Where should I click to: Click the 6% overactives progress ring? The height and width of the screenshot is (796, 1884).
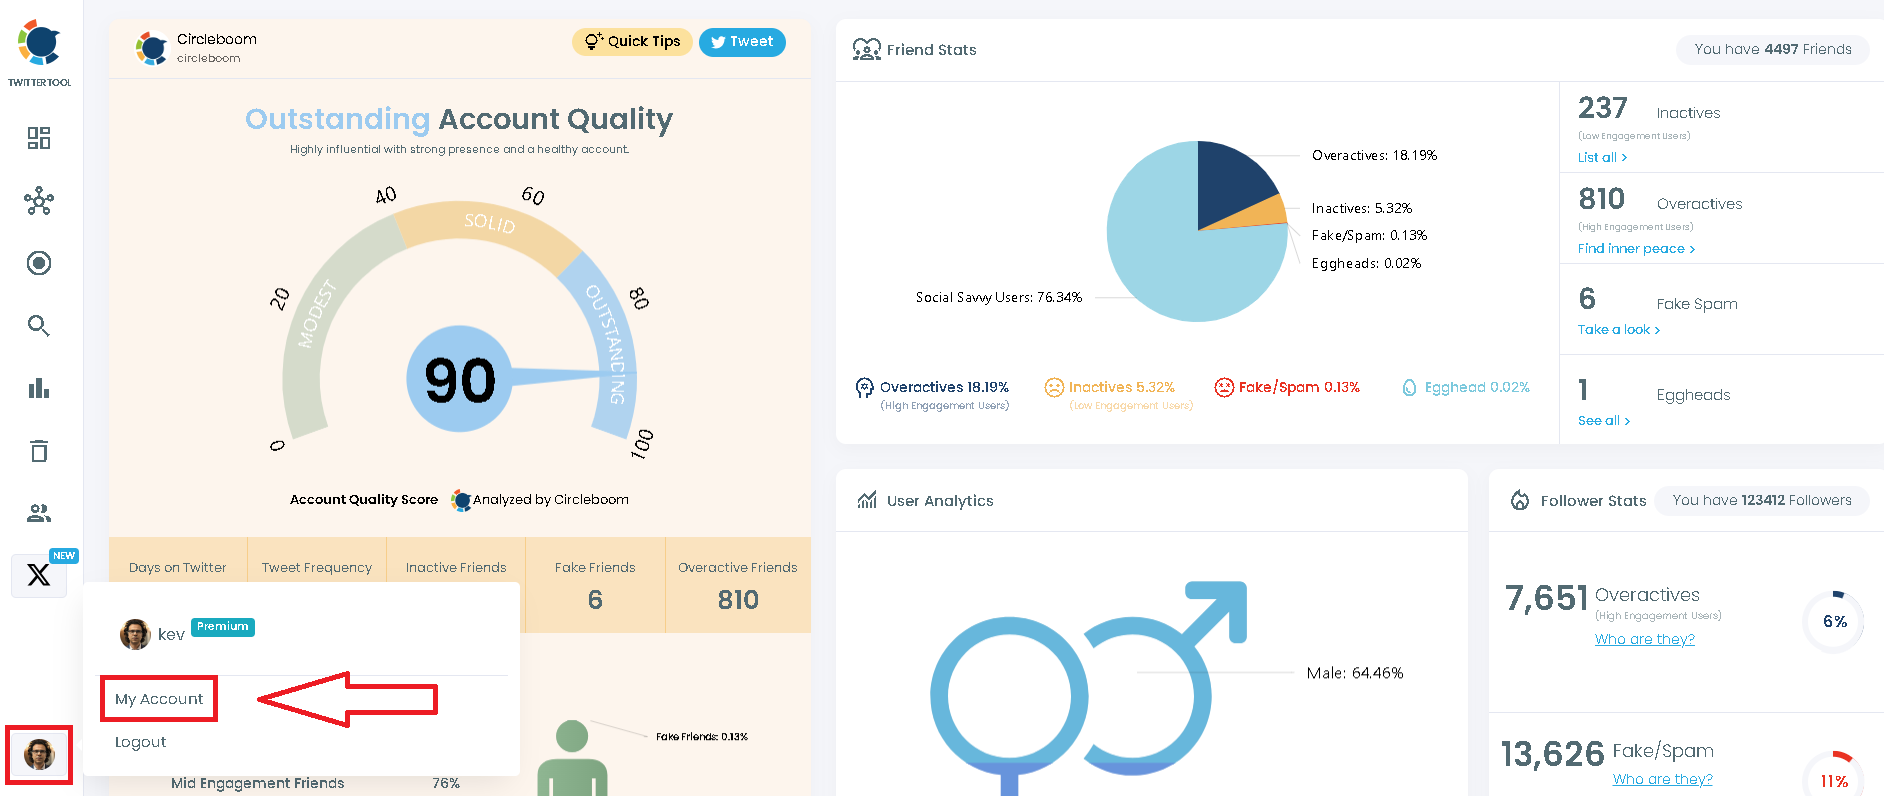[x=1834, y=621]
